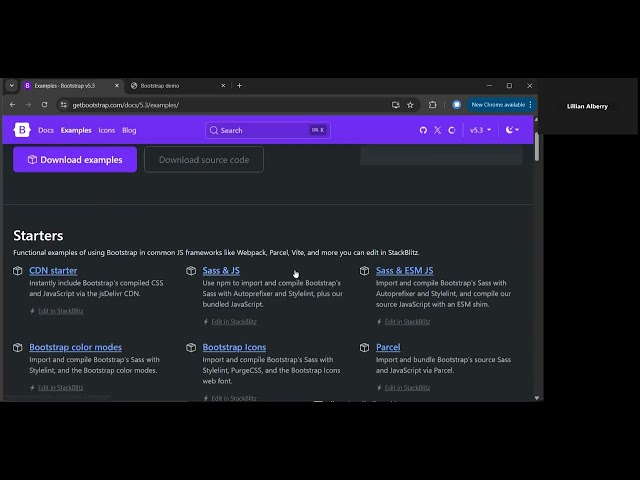Switch to the Examples - Bootstrap v5.3 tab

point(71,86)
